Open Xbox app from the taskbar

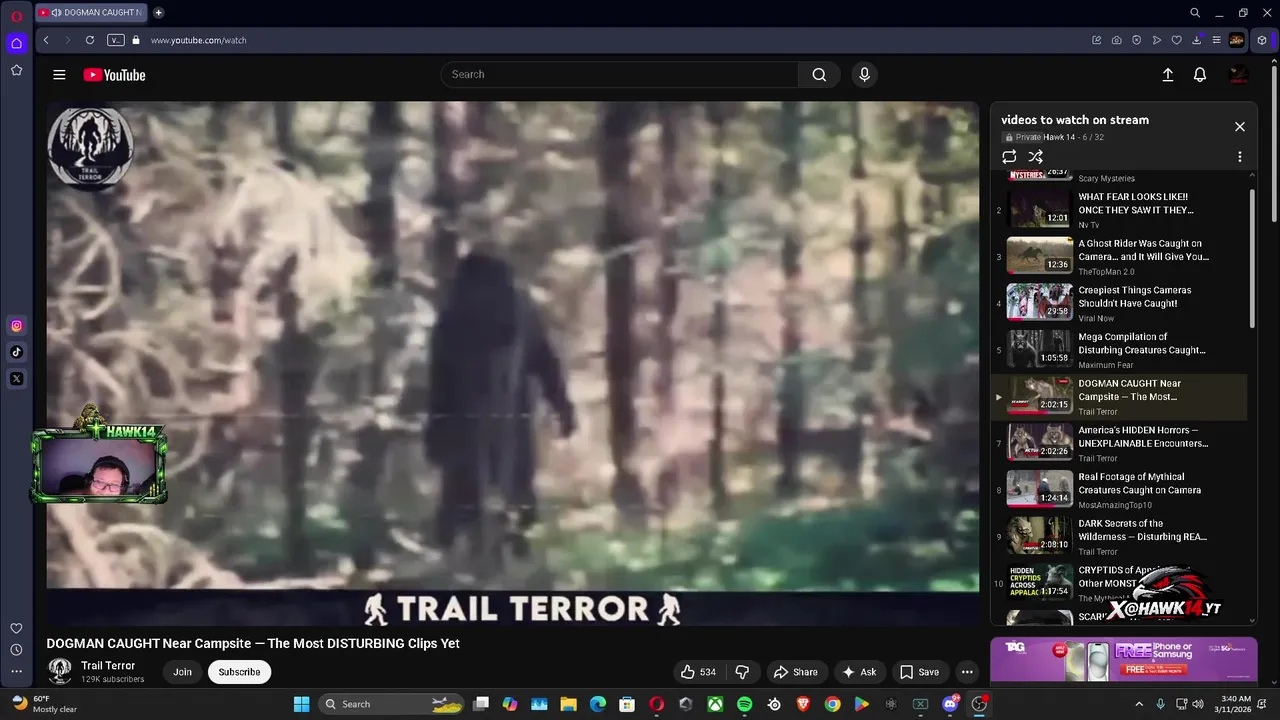pos(715,704)
